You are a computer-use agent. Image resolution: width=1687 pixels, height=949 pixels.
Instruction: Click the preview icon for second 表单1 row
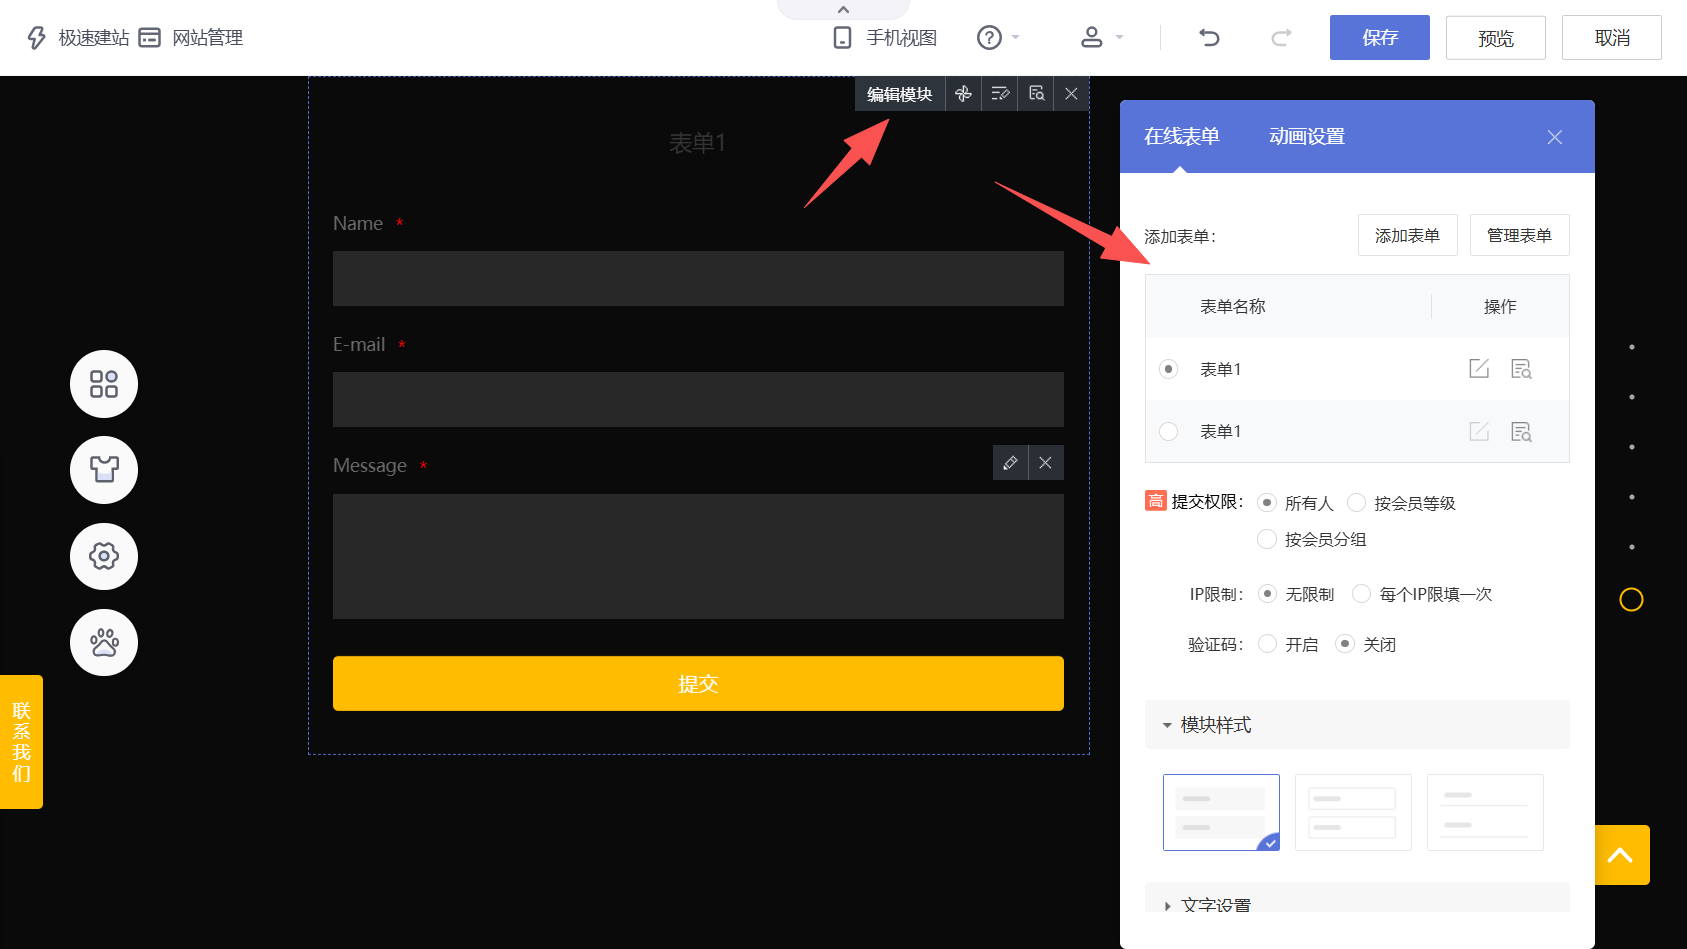tap(1521, 432)
